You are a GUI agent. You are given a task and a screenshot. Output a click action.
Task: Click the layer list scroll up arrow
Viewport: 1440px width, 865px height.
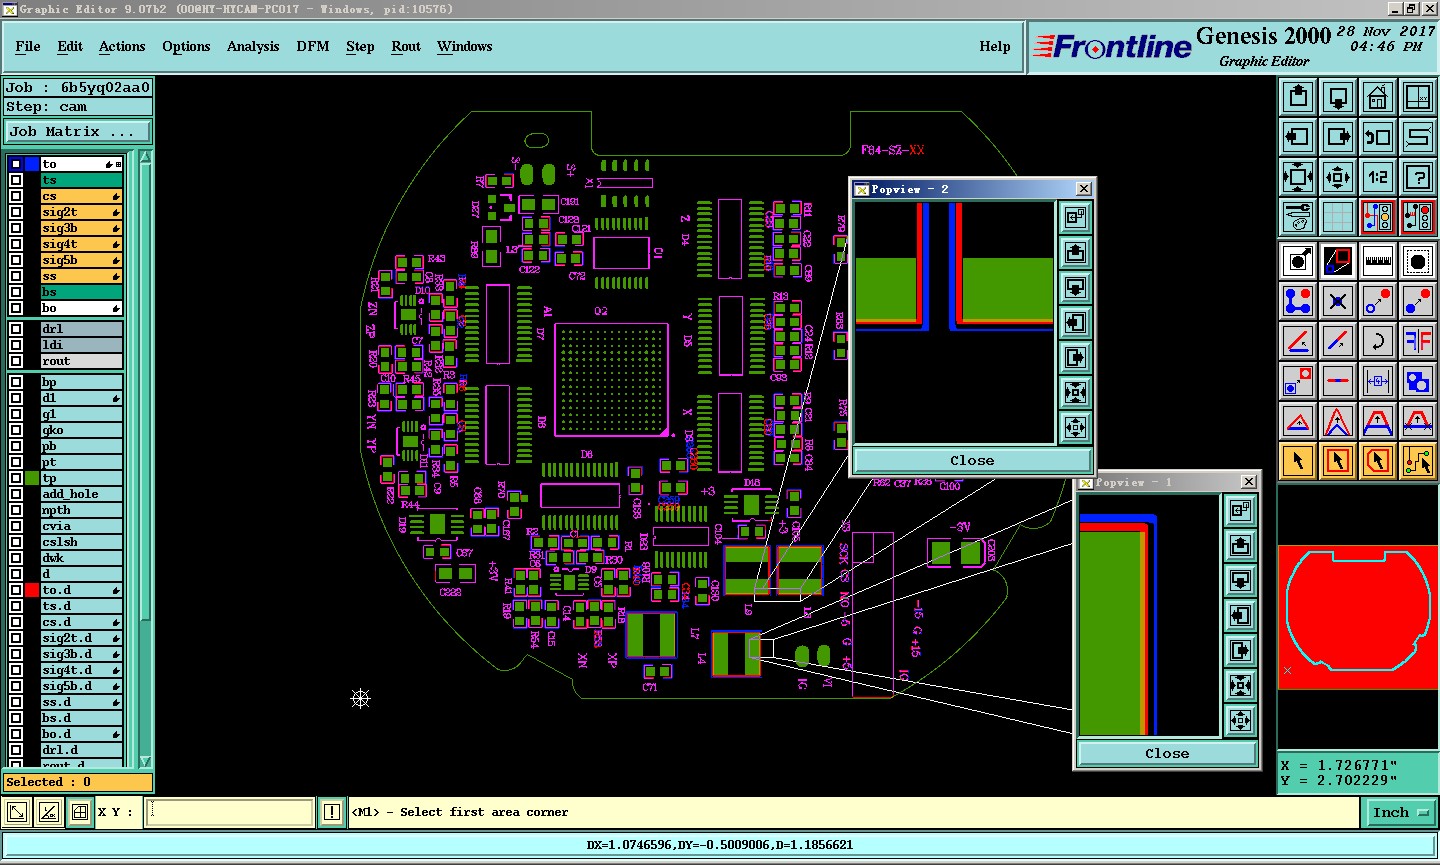146,157
